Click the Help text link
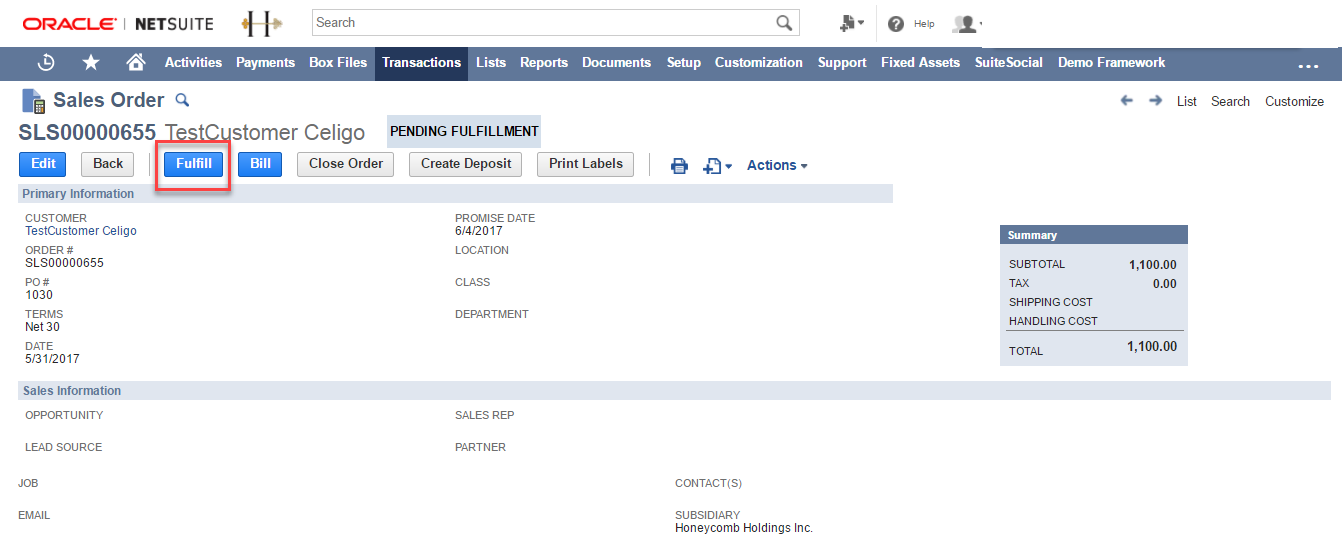 point(924,24)
